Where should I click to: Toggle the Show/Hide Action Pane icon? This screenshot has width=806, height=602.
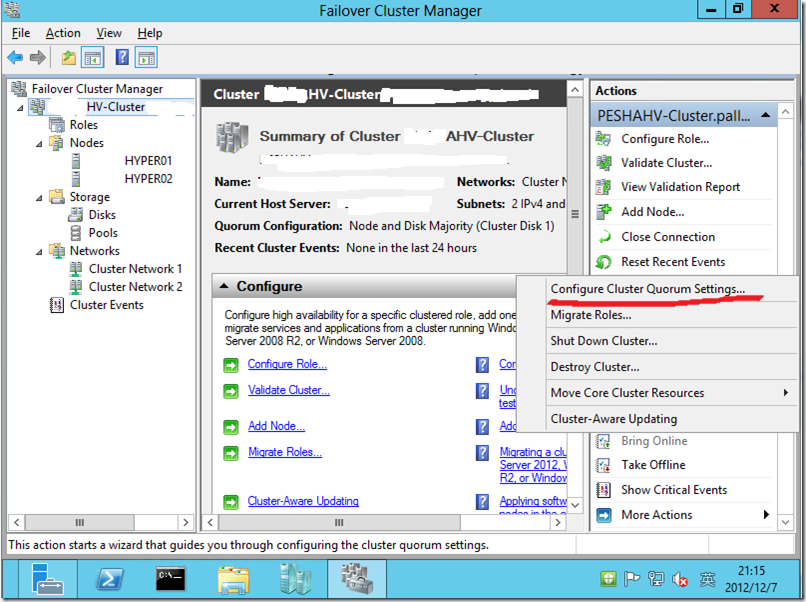(x=146, y=58)
